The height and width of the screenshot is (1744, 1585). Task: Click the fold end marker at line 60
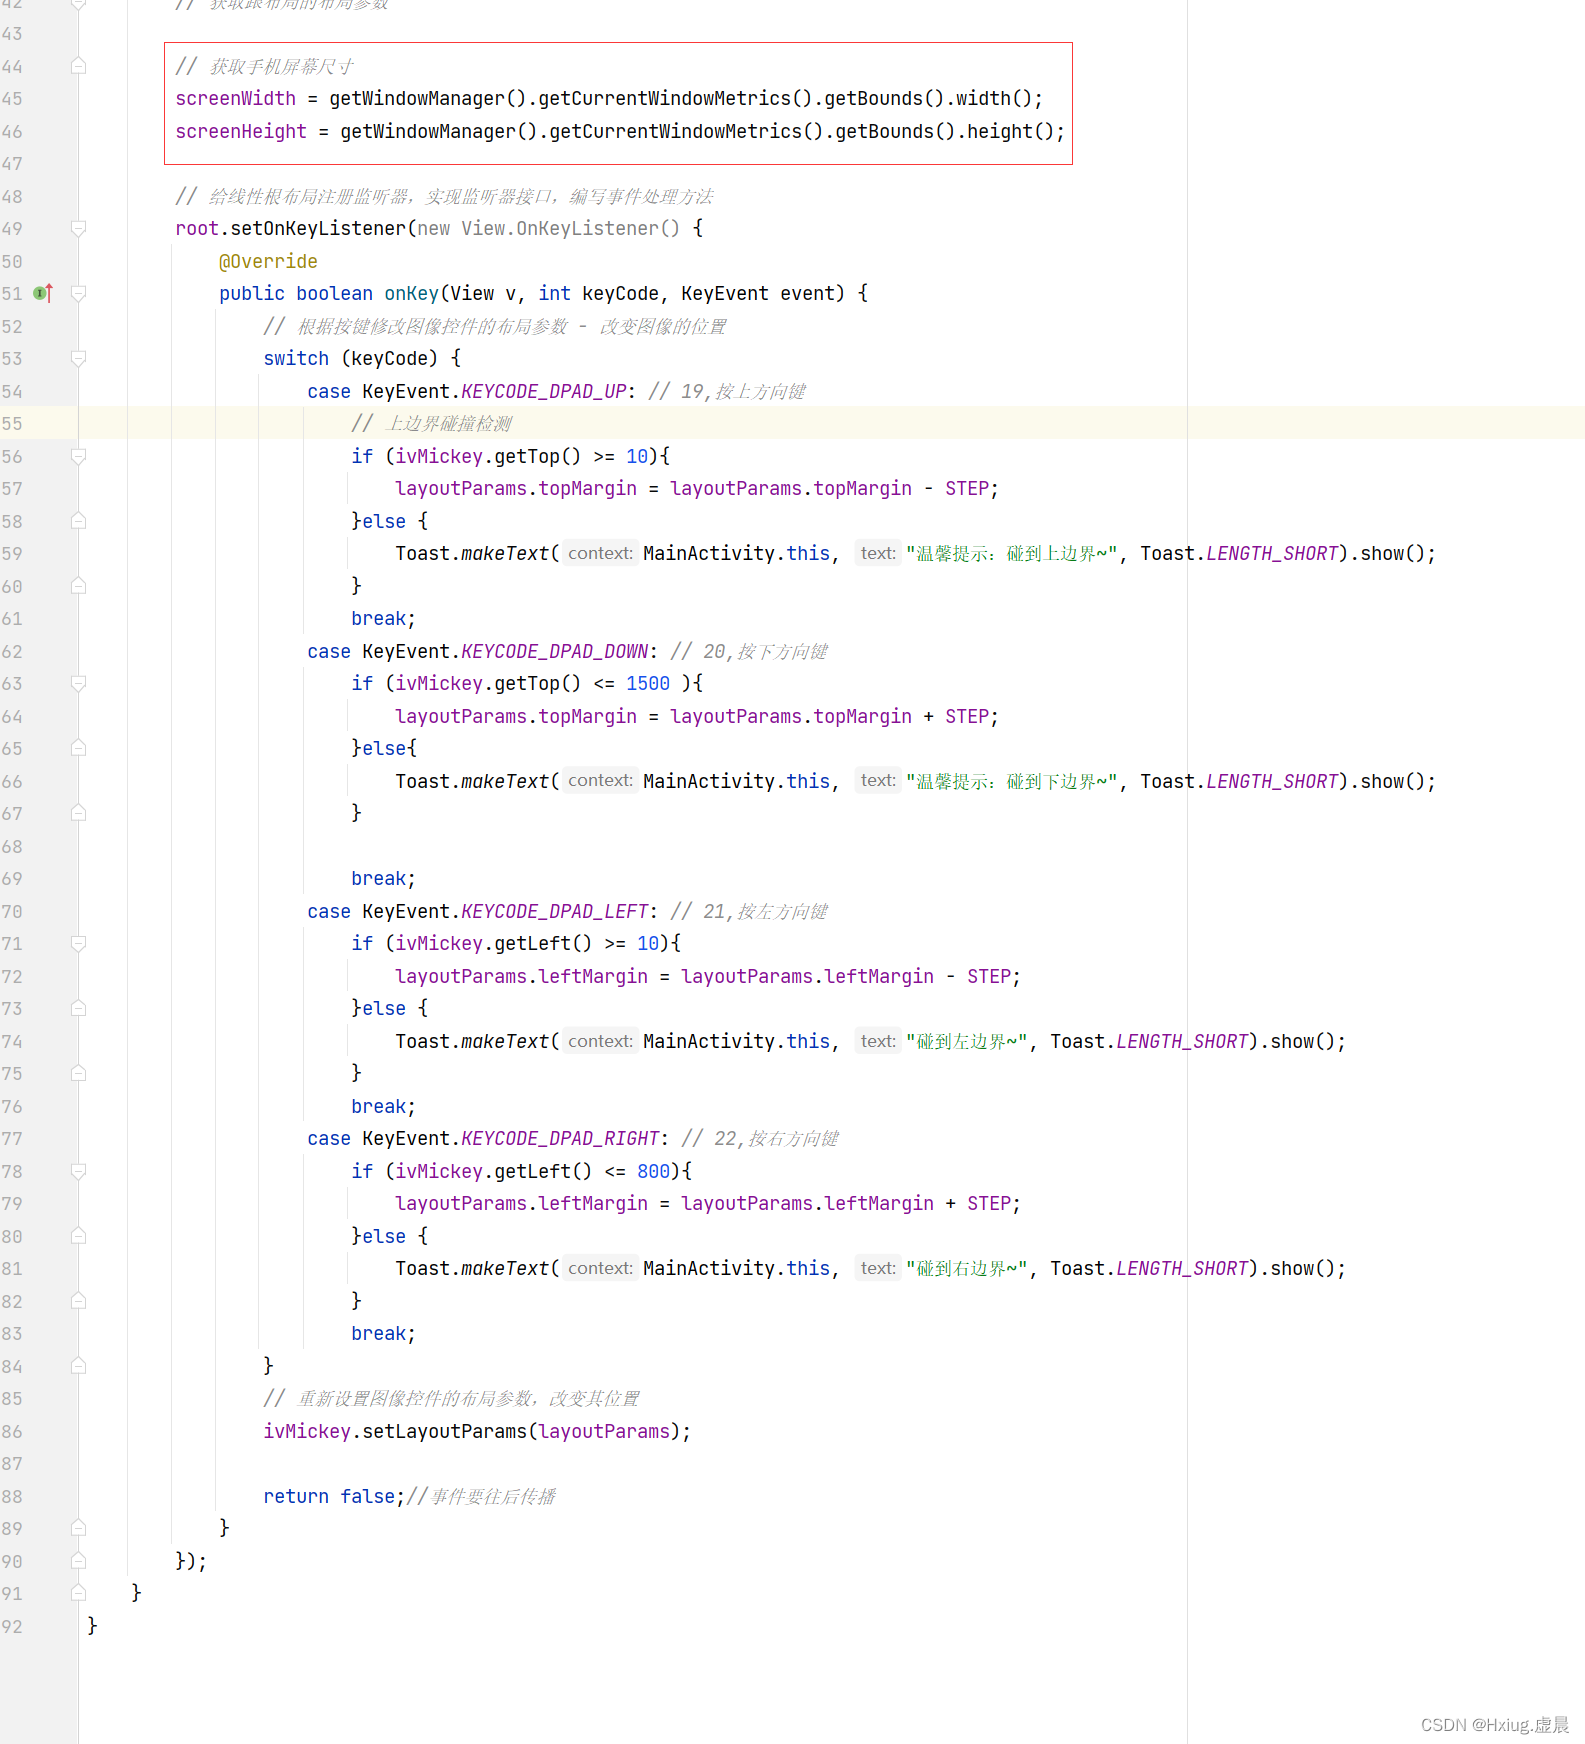78,586
